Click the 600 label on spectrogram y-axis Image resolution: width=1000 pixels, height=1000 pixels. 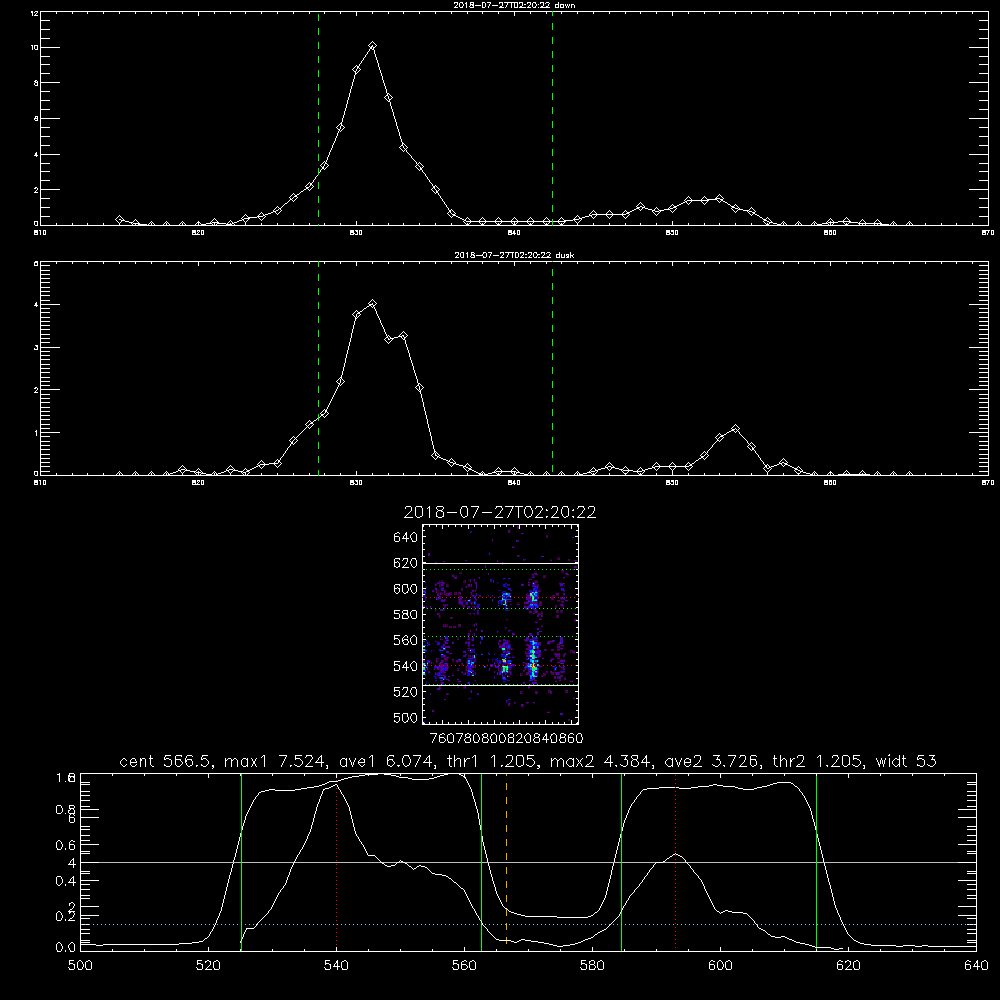point(406,589)
